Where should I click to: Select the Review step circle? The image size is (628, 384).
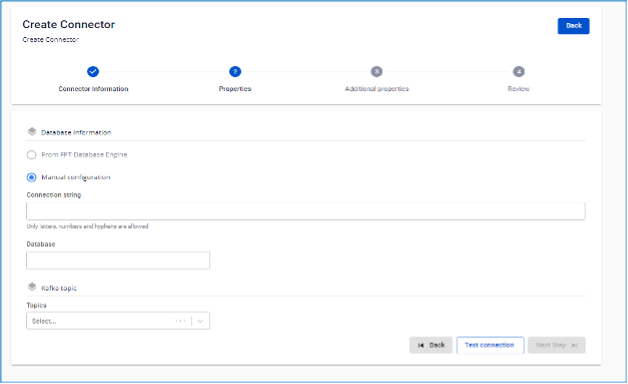[x=519, y=72]
